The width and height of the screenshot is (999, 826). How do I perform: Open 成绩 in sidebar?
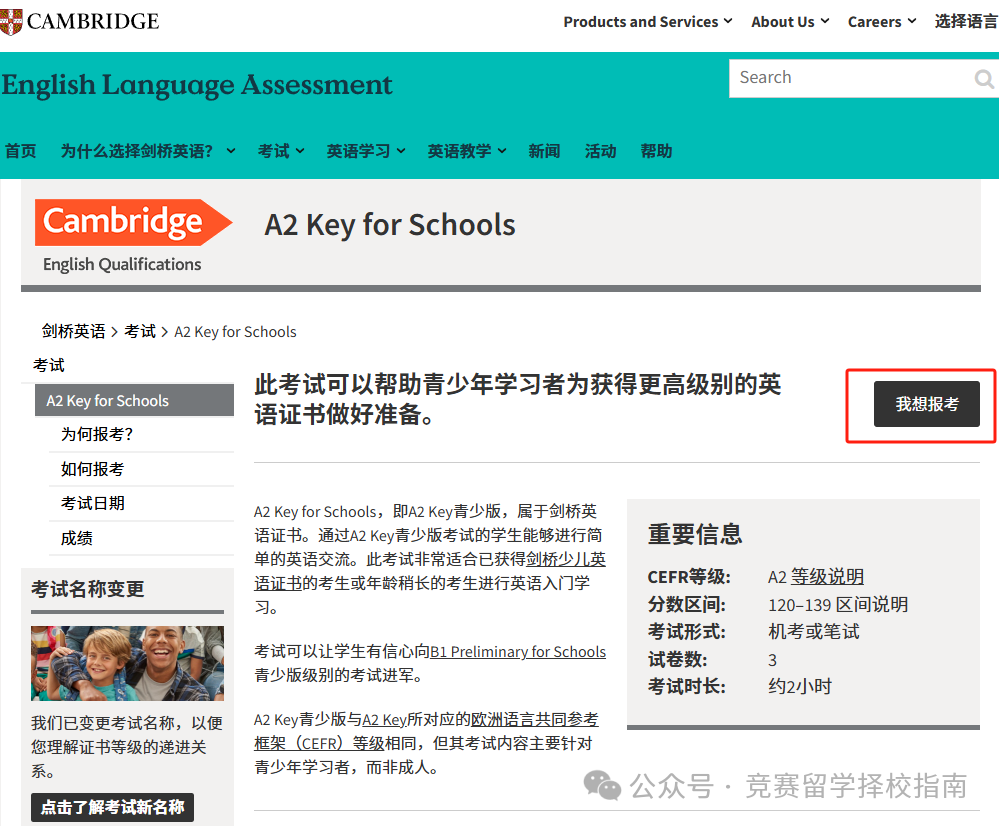[76, 539]
